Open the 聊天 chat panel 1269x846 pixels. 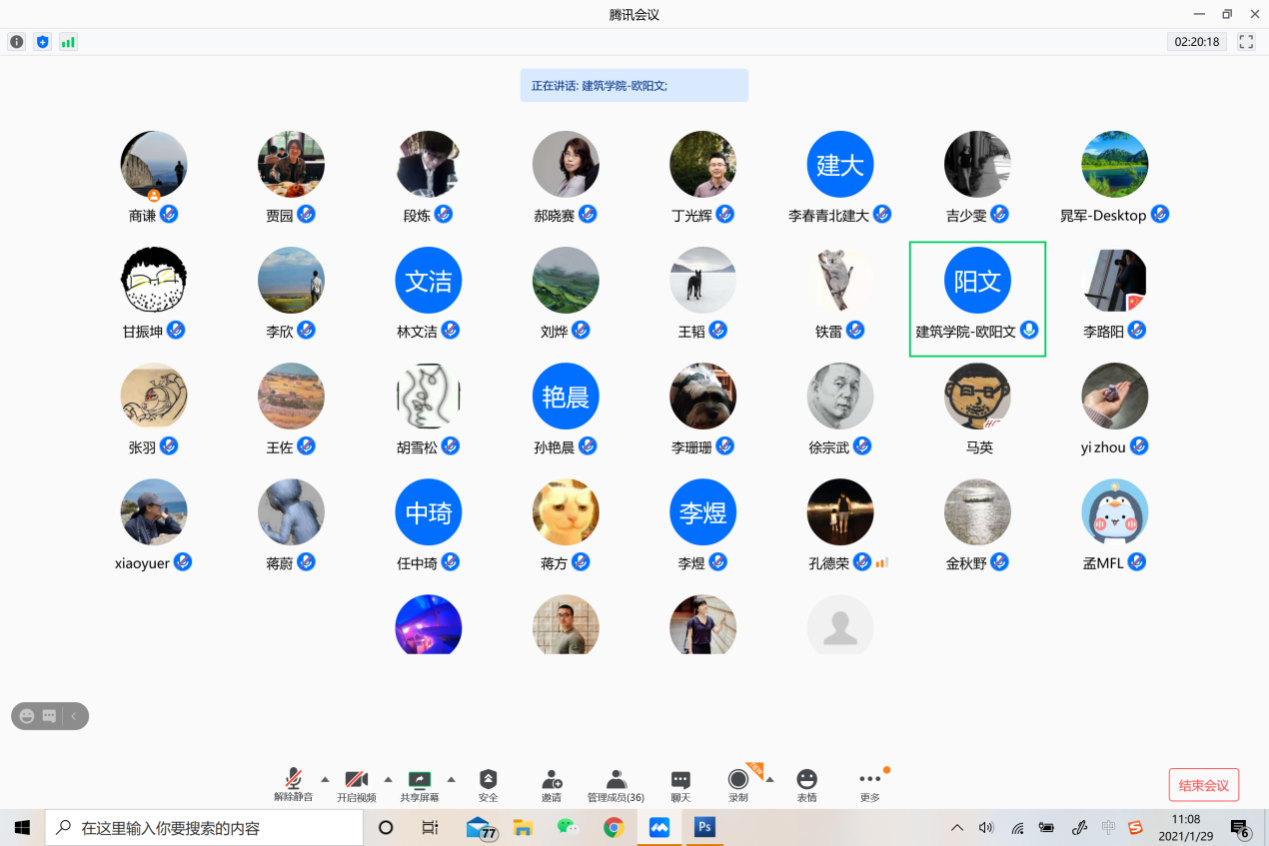[x=680, y=784]
